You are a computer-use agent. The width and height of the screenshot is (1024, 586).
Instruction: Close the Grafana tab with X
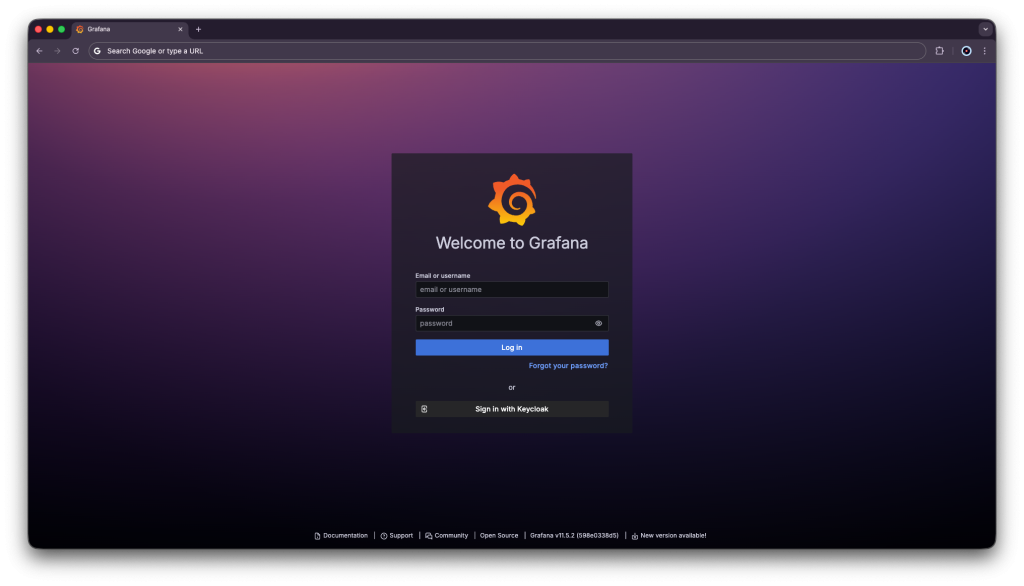tap(180, 29)
